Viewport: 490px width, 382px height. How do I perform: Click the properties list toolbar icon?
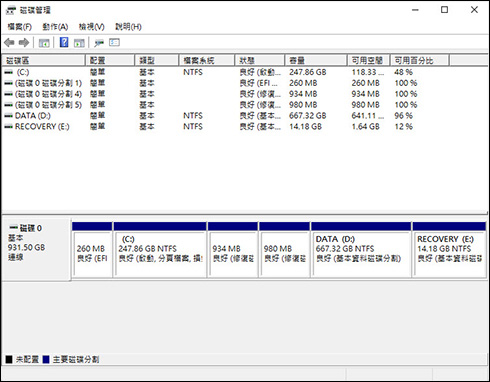click(x=114, y=42)
